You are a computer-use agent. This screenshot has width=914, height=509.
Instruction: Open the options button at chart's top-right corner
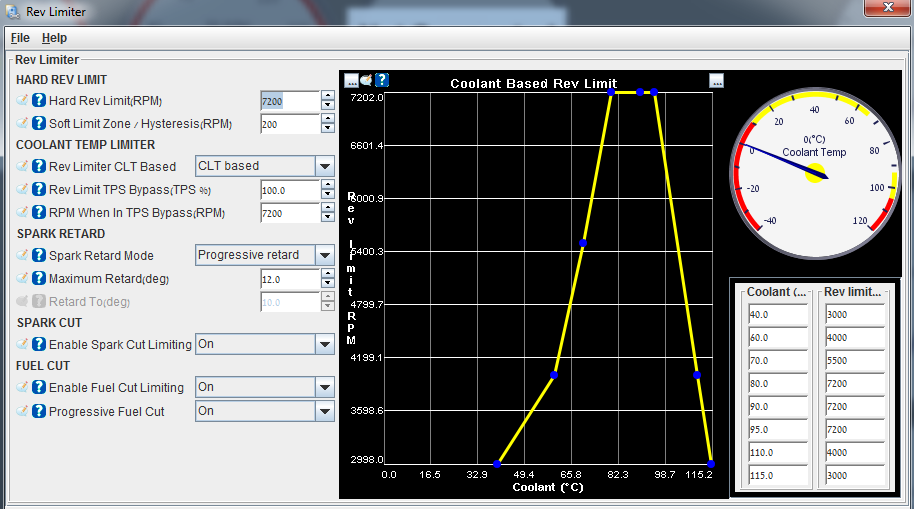pyautogui.click(x=716, y=80)
